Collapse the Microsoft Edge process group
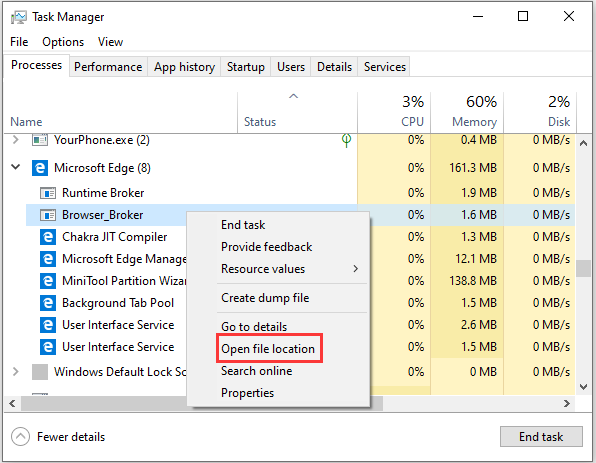 (x=16, y=167)
